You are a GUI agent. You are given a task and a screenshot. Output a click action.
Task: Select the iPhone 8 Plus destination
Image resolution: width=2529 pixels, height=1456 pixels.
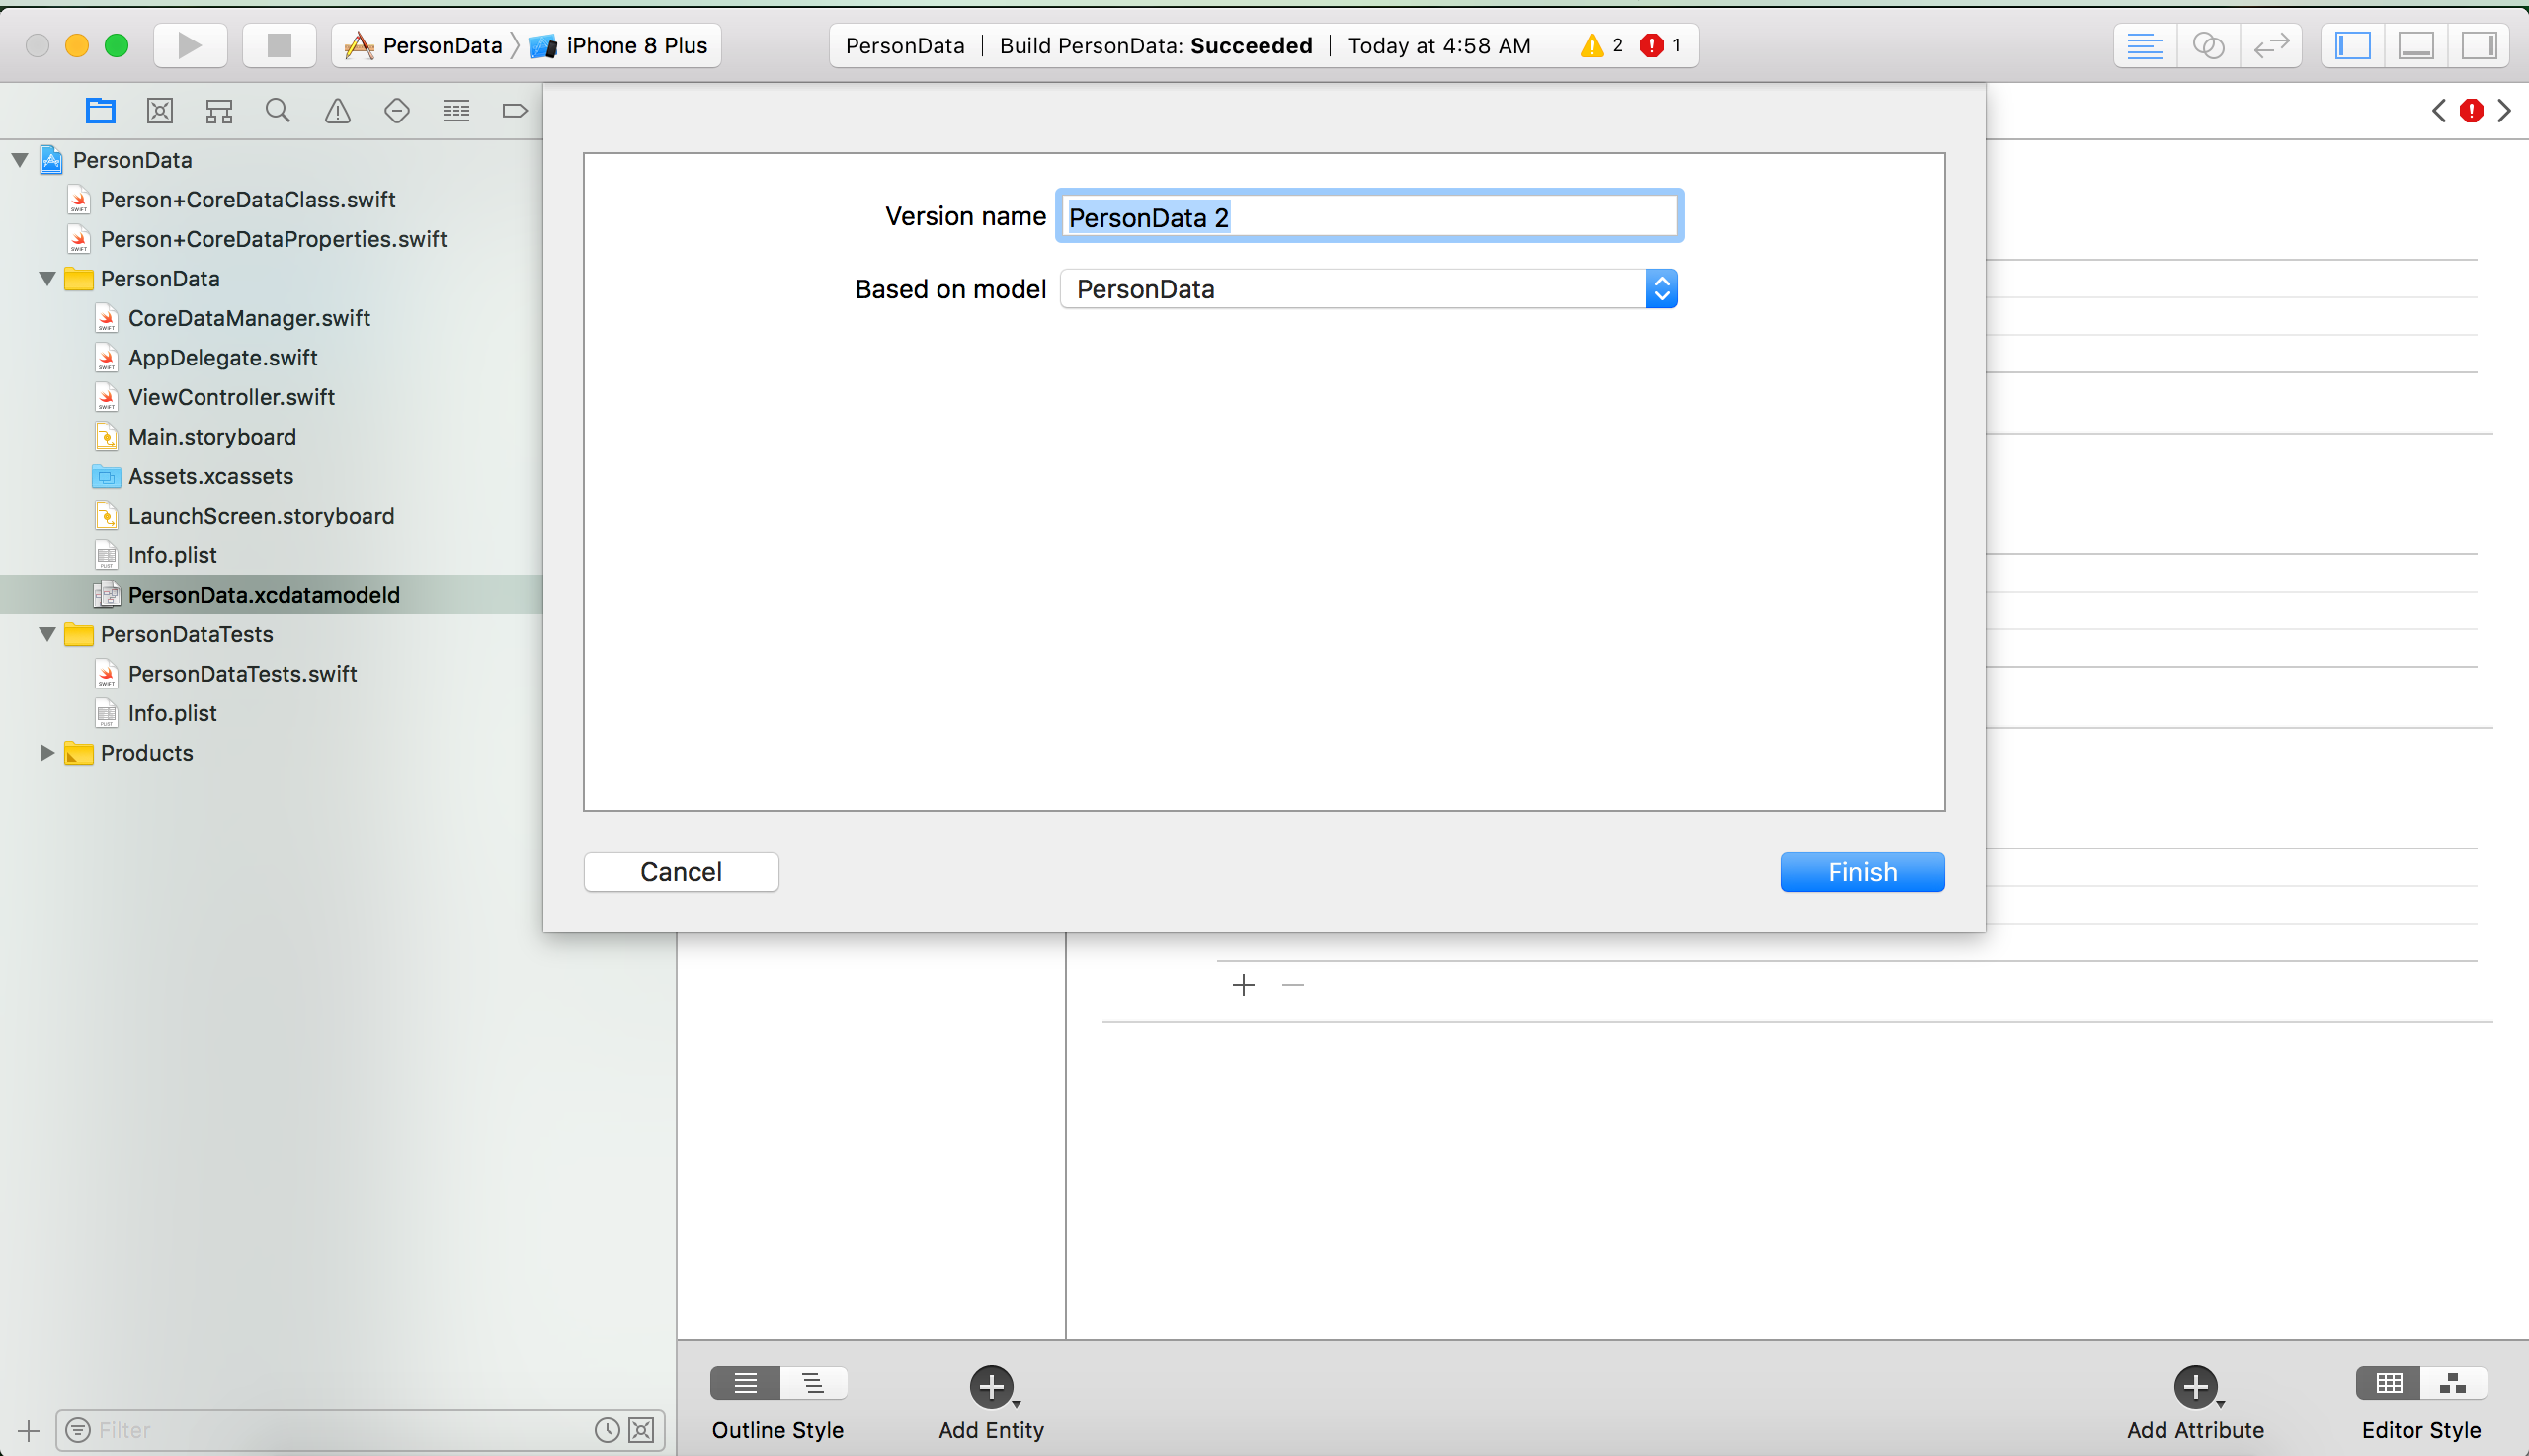pos(635,45)
